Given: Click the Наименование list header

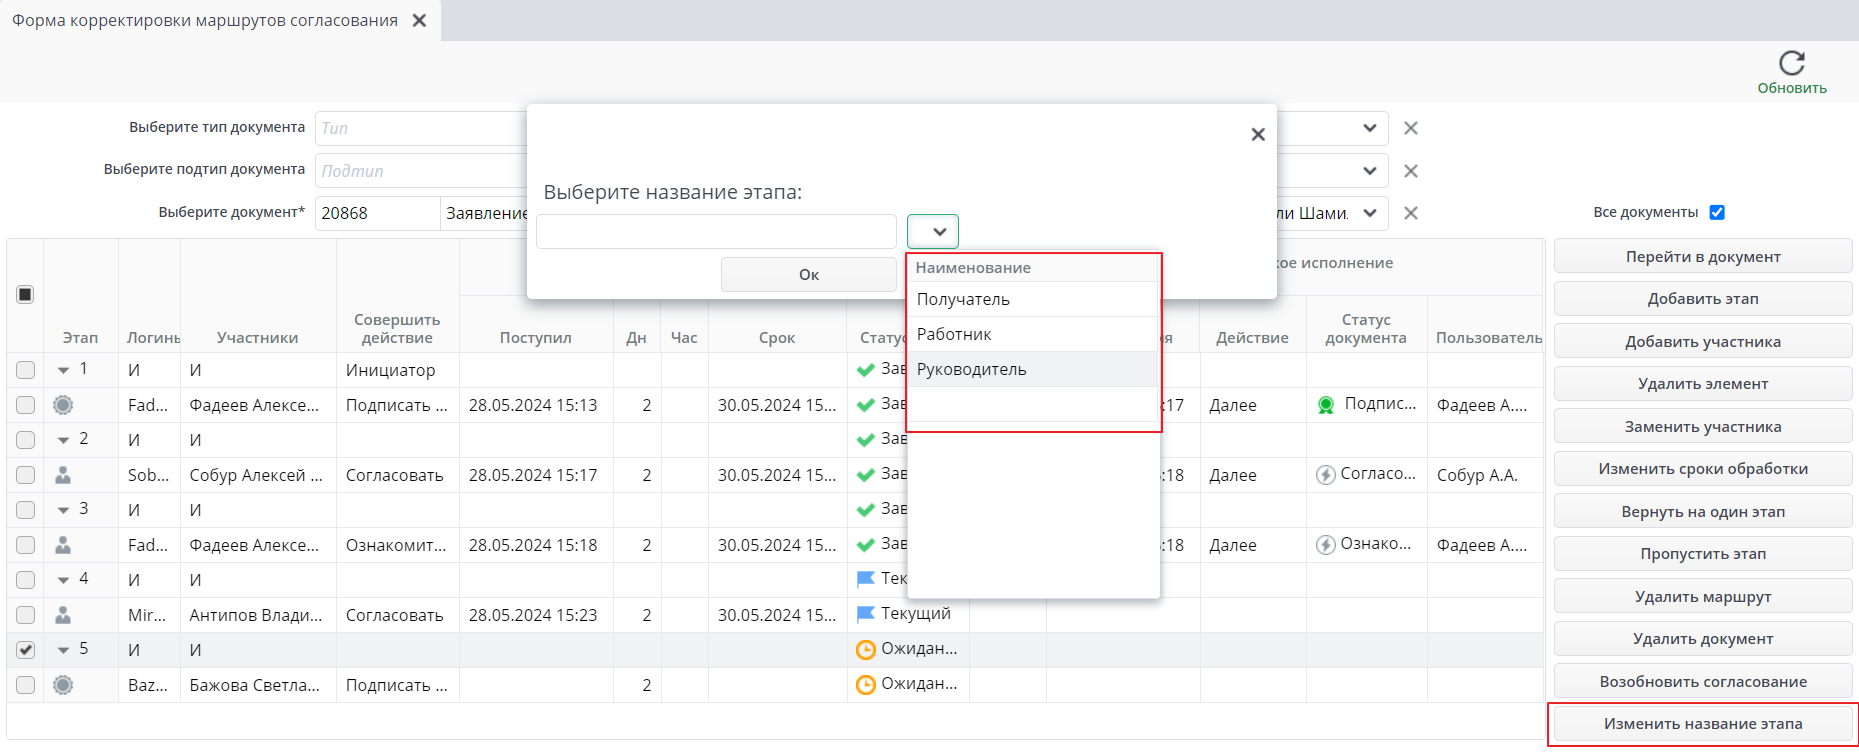Looking at the screenshot, I should coord(1033,268).
